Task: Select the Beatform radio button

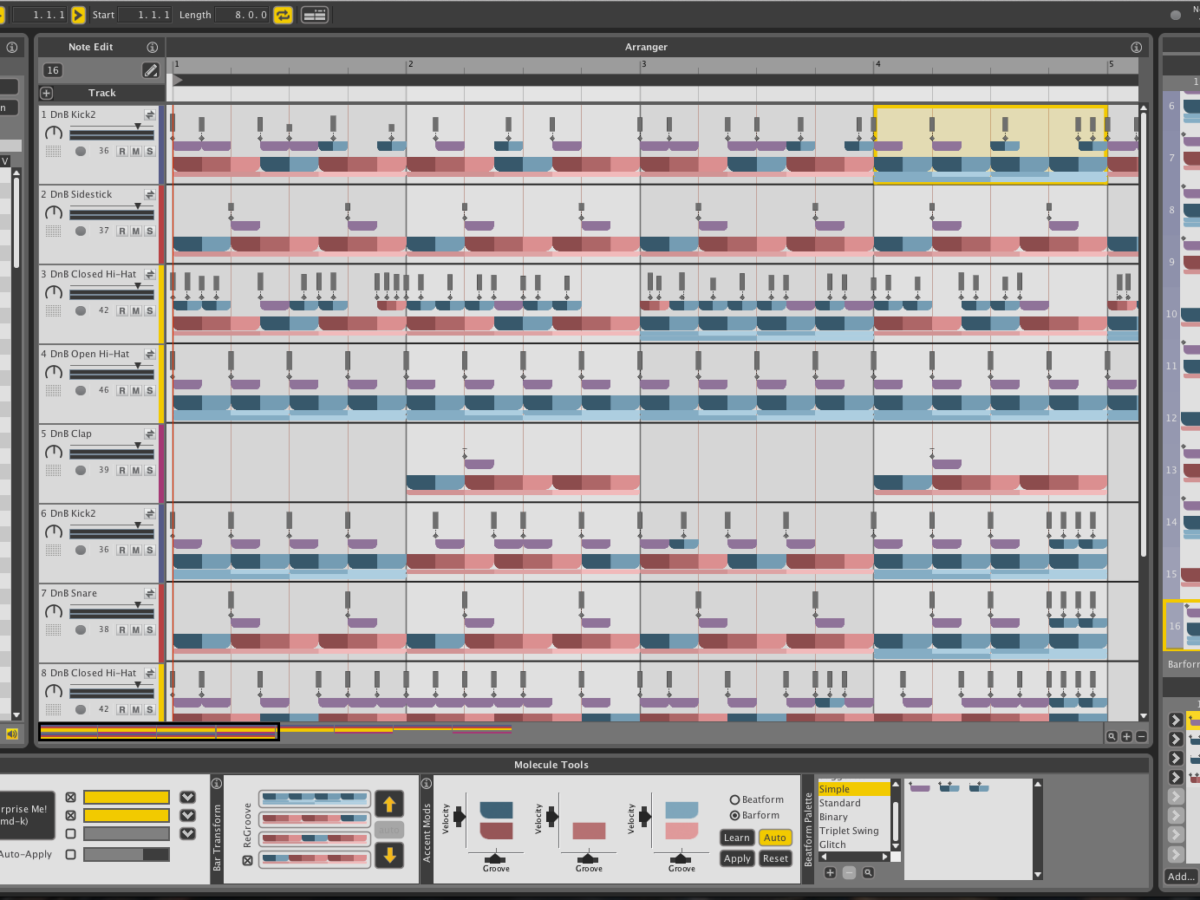Action: point(735,800)
